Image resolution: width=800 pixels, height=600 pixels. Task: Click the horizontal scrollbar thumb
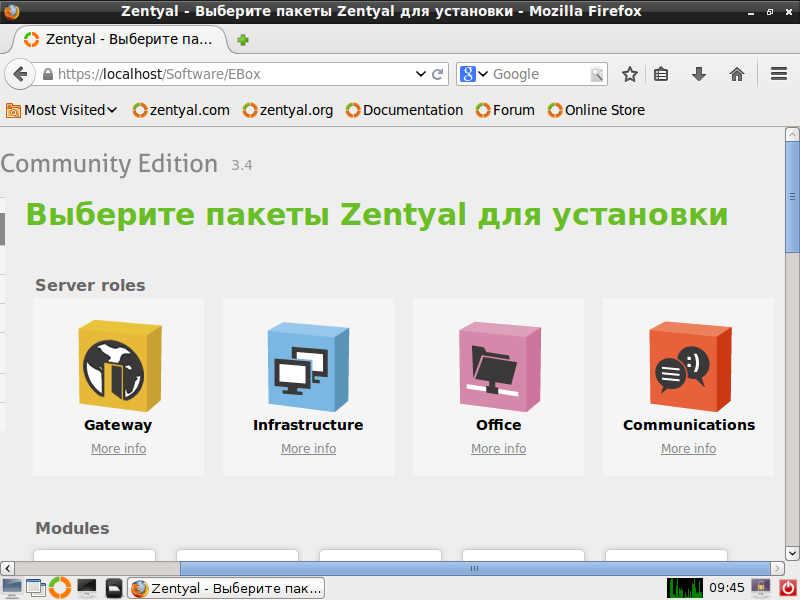click(475, 568)
